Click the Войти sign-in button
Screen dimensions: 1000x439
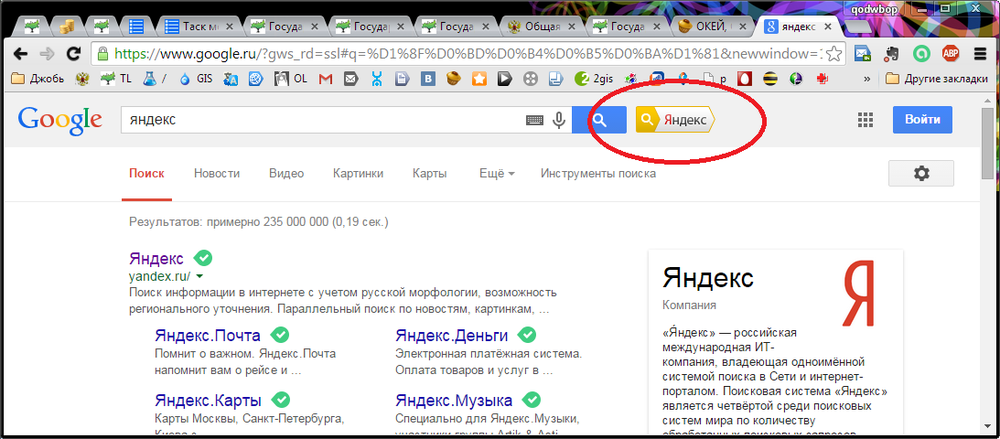[922, 119]
